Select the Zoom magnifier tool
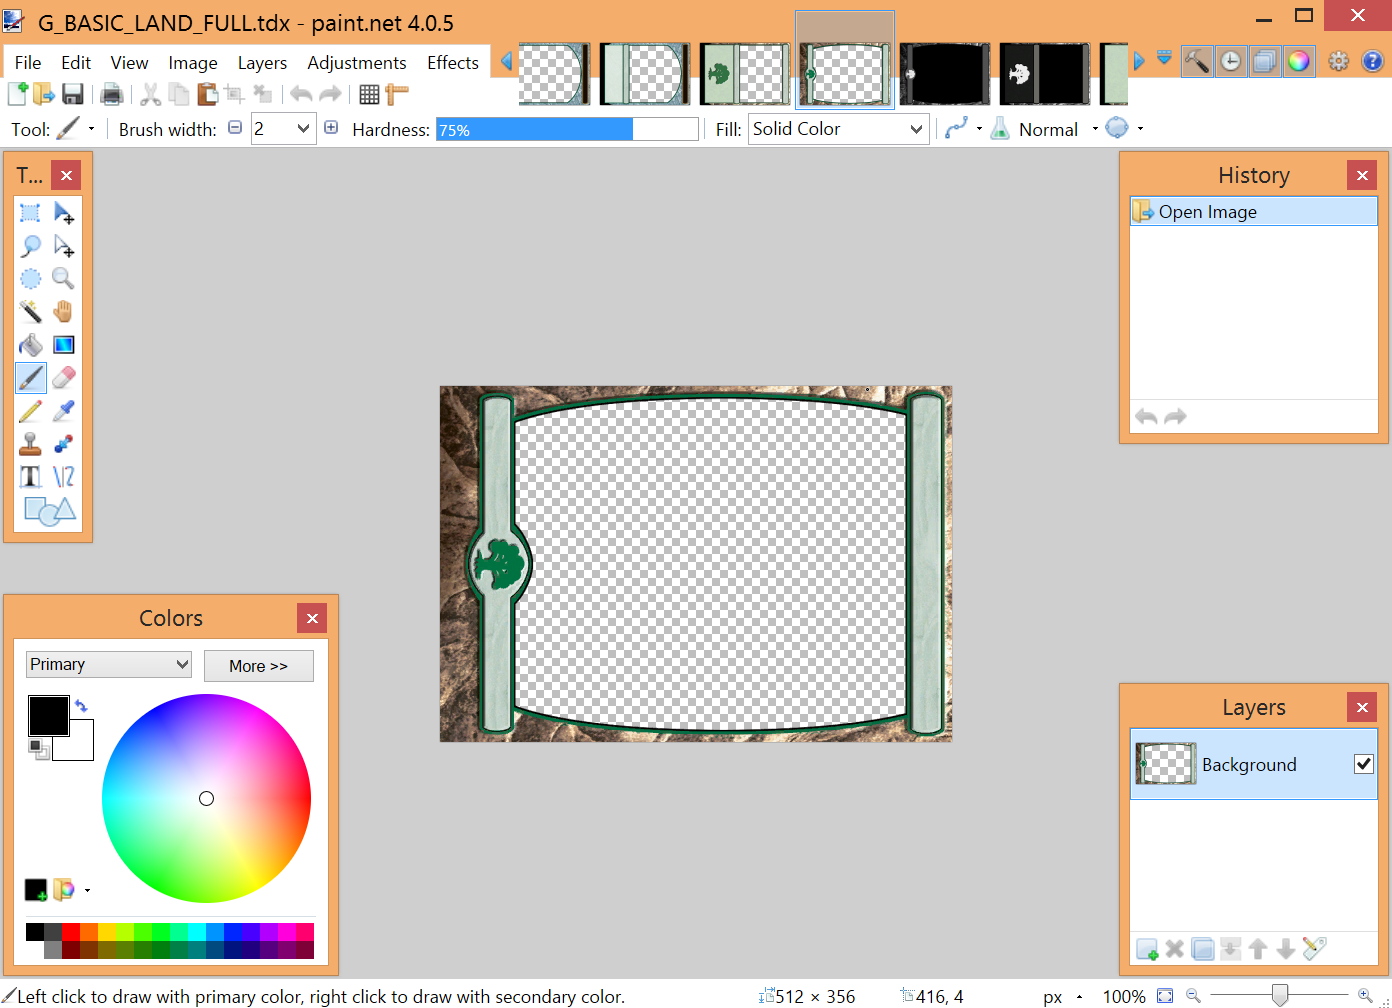1392x1008 pixels. pos(64,279)
